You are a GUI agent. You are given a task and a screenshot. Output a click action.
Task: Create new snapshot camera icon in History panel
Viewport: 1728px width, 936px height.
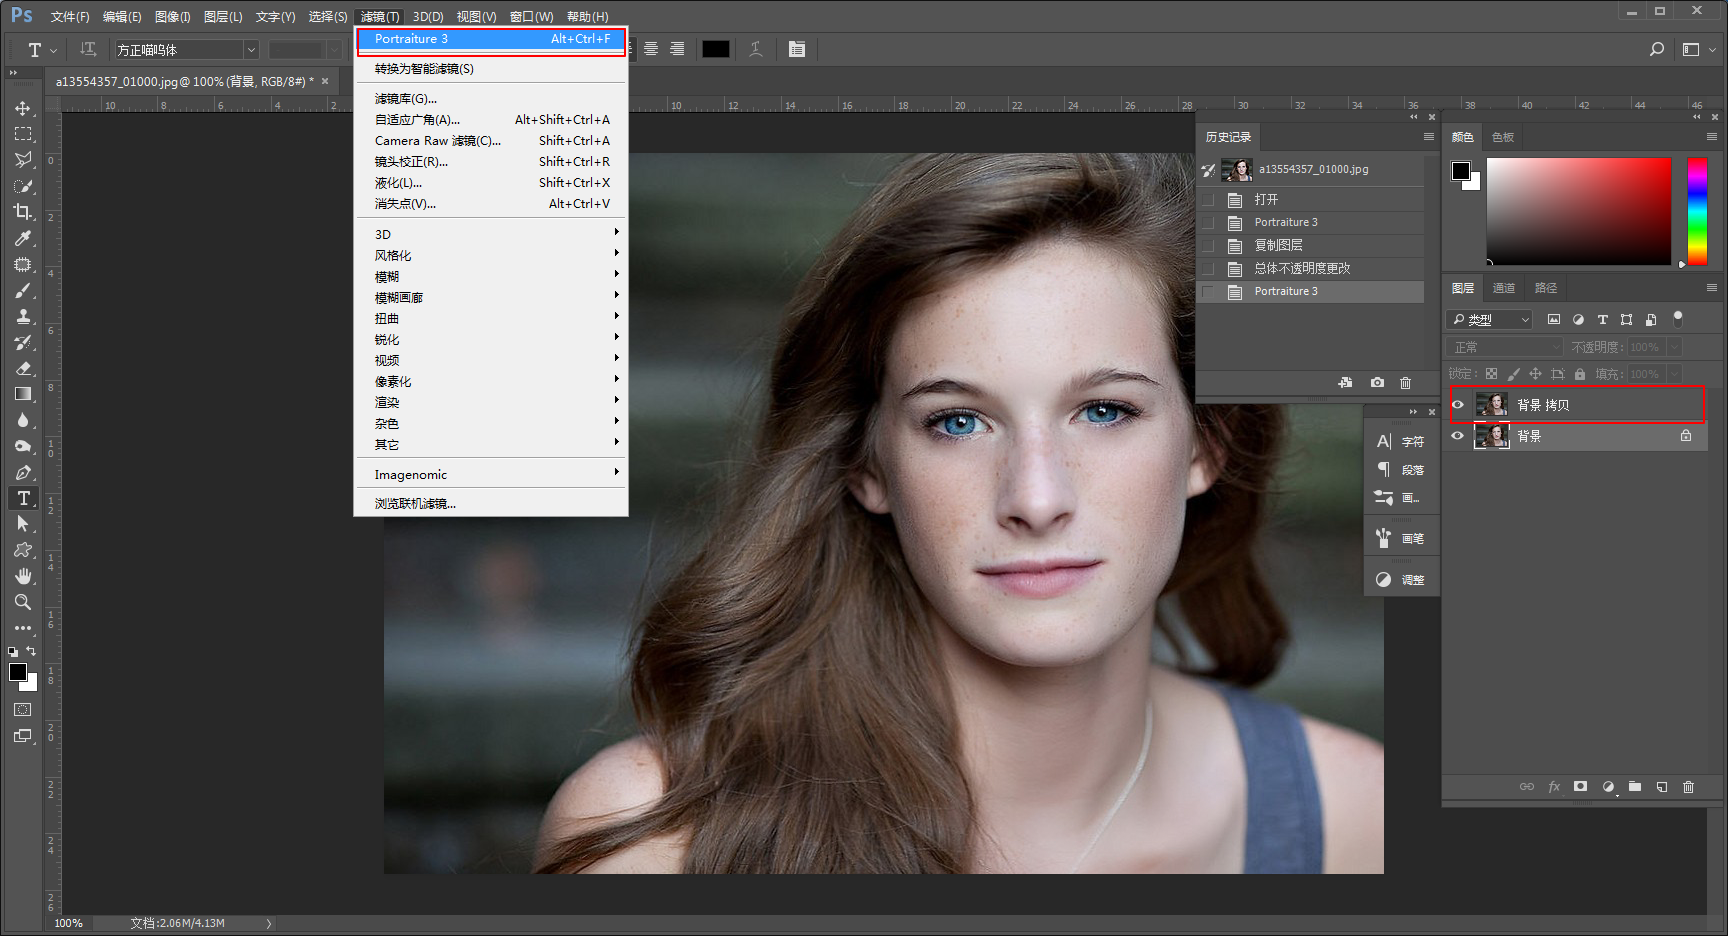point(1377,382)
